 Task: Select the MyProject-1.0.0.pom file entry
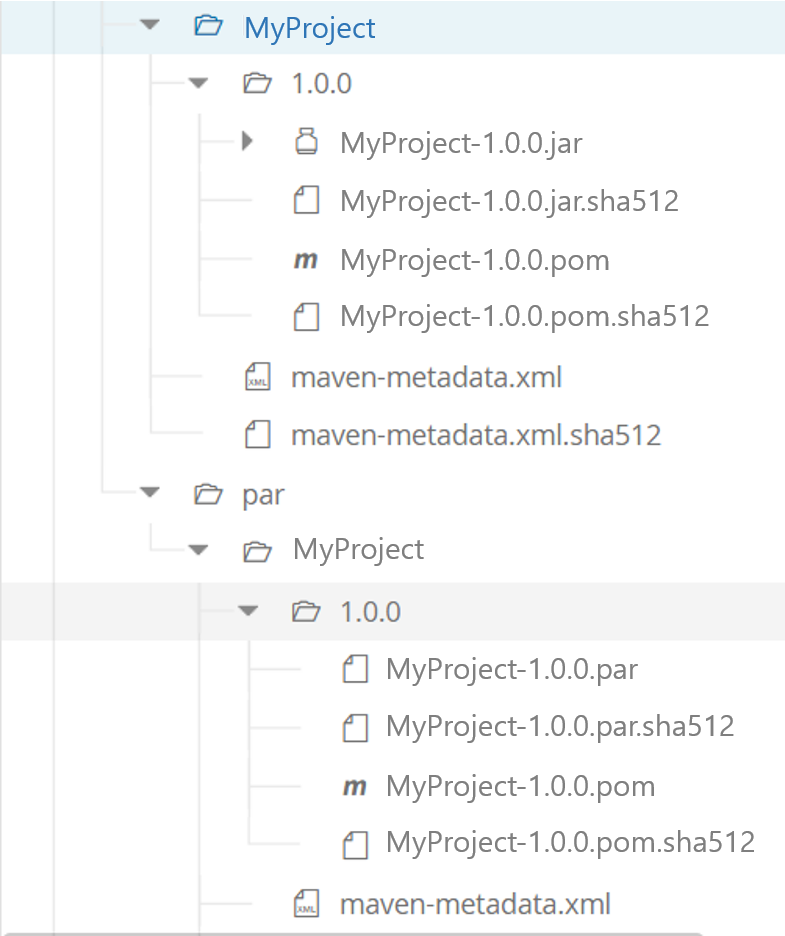point(475,259)
